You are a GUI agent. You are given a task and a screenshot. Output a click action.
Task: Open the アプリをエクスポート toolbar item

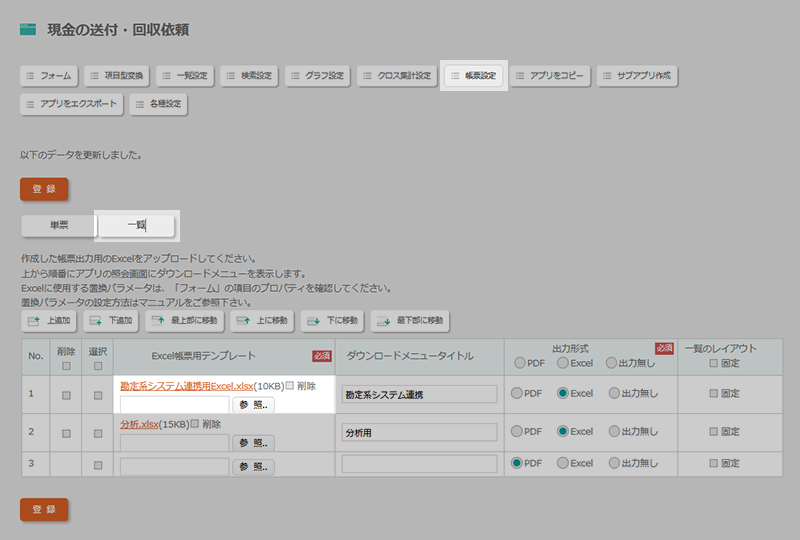pos(72,104)
